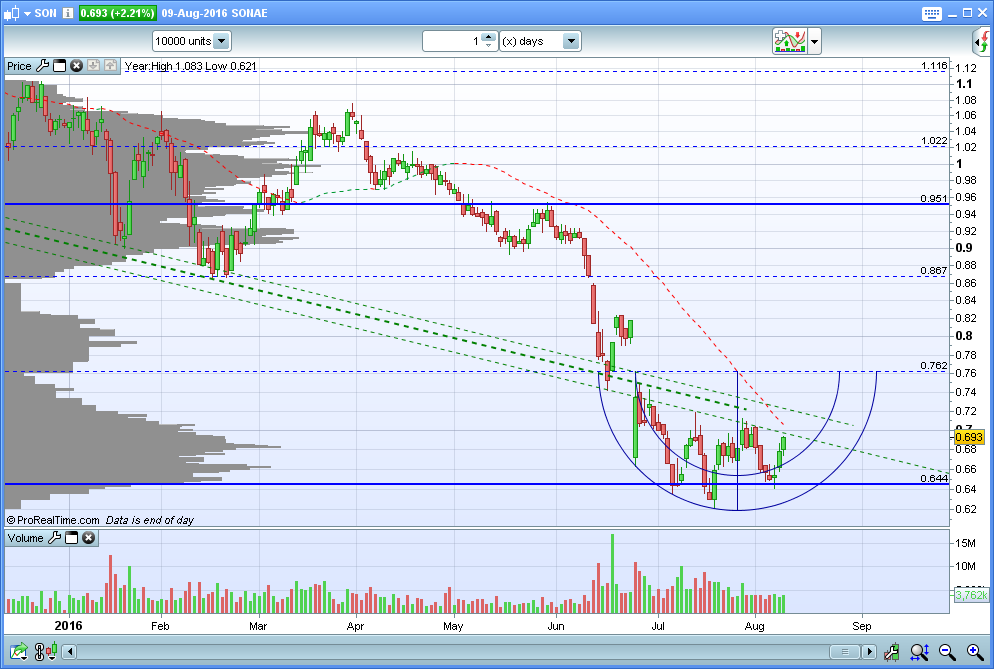Screen dimensions: 994x669
Task: Click the 0.644 support line label
Action: tap(934, 478)
